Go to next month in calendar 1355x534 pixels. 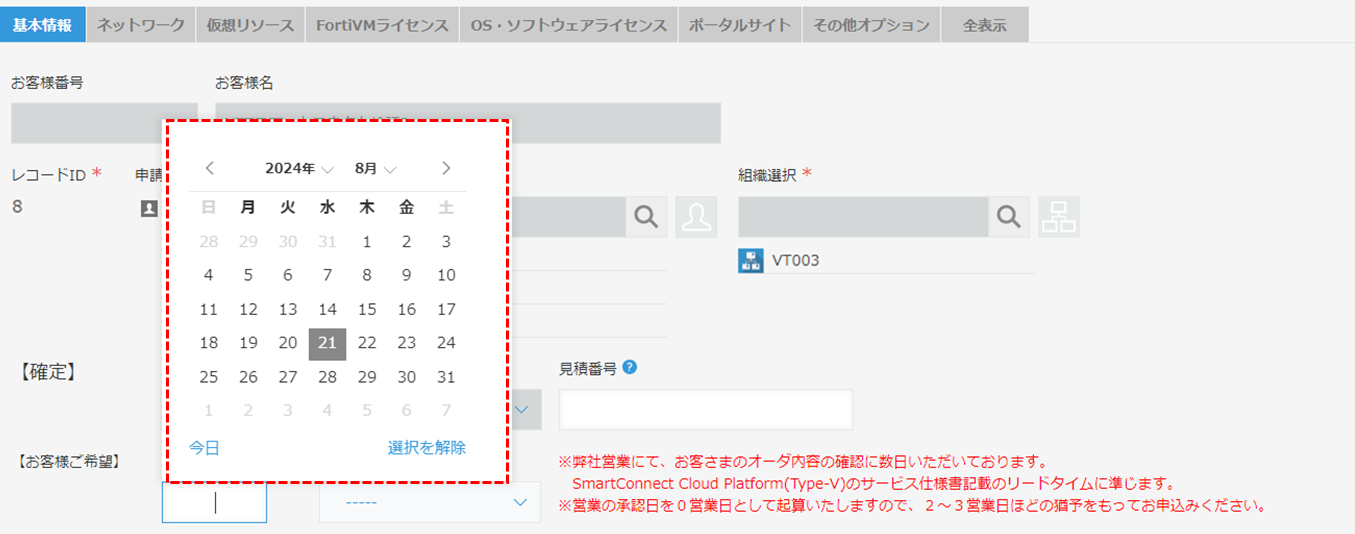446,168
